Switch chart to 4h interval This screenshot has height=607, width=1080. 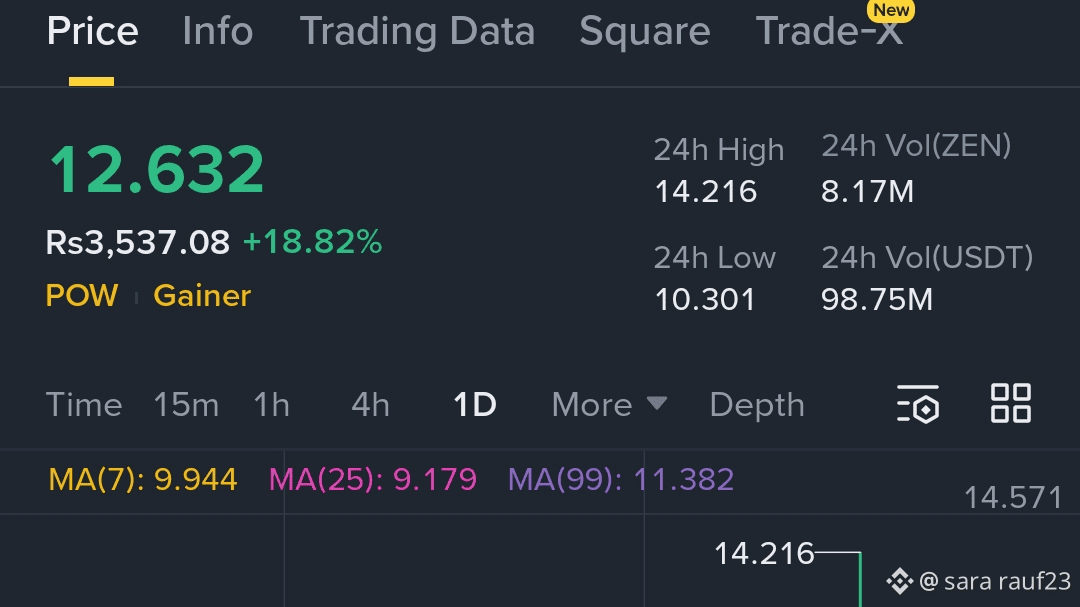pyautogui.click(x=370, y=404)
